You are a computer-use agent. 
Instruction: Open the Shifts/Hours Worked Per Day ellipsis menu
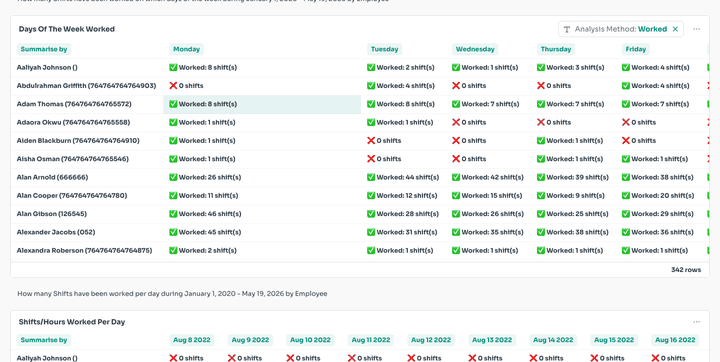click(x=696, y=322)
